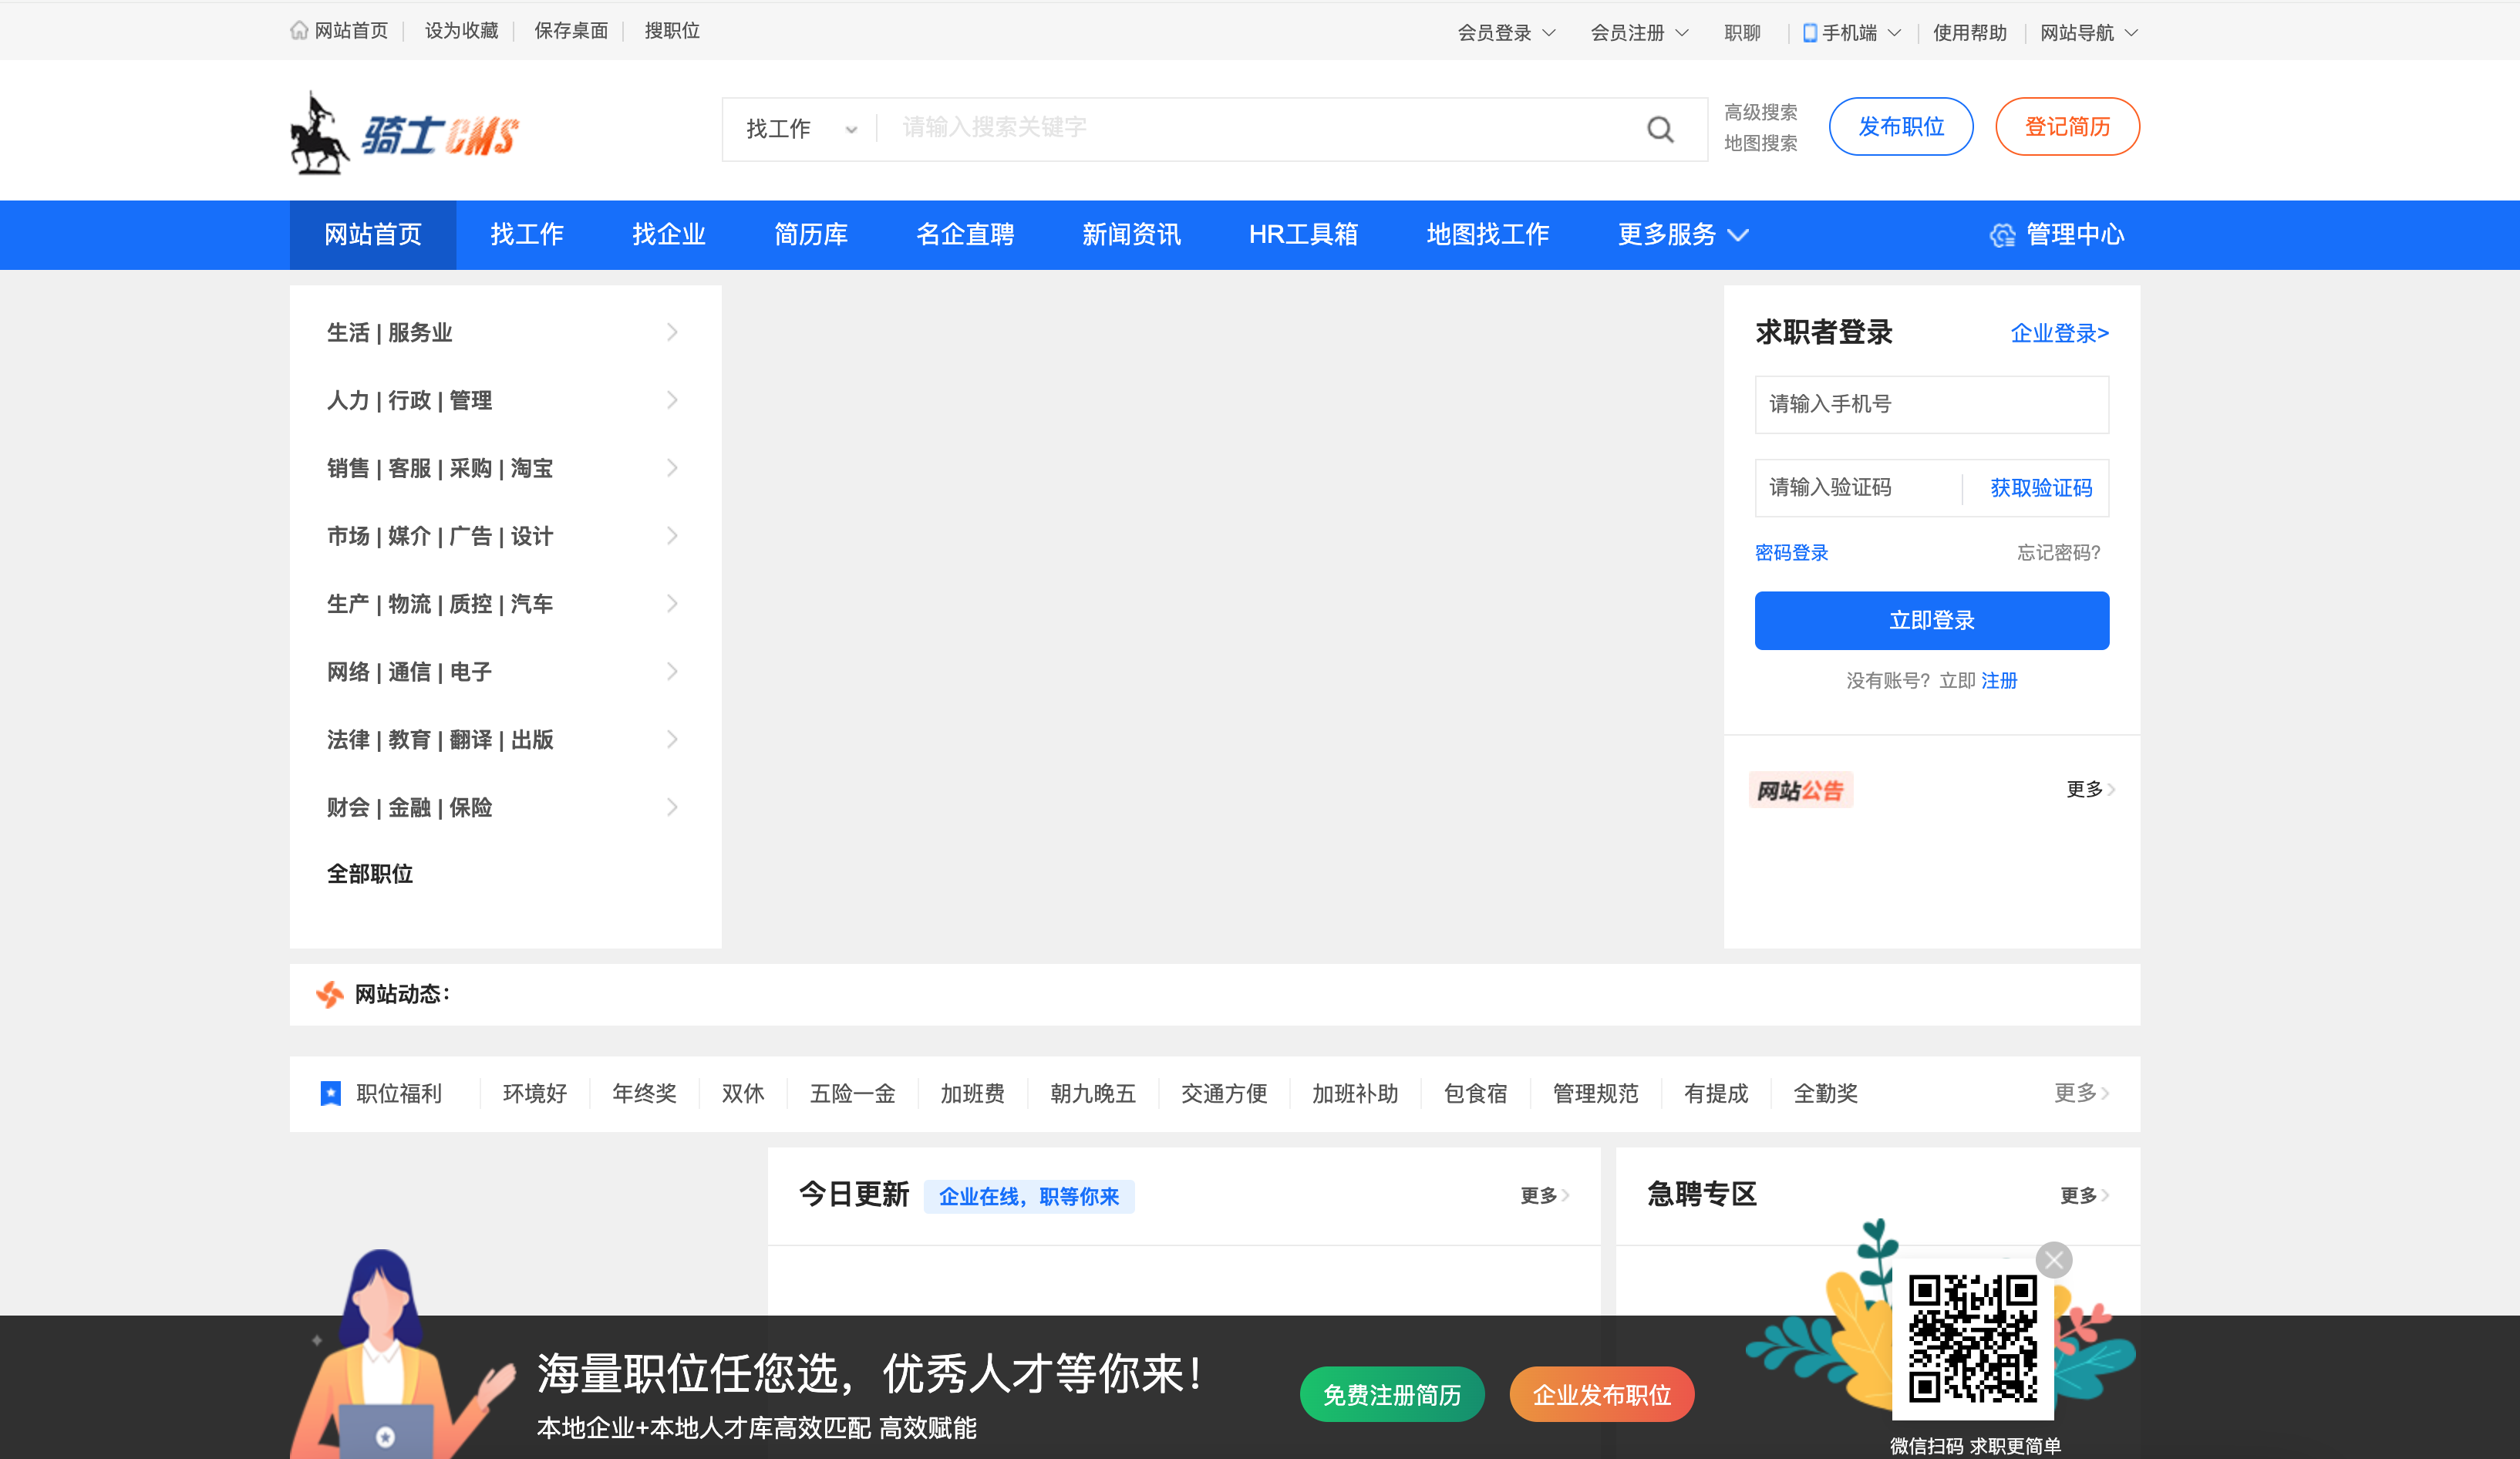Click the phone icon next to 手机端
The image size is (2520, 1459).
click(x=1809, y=33)
